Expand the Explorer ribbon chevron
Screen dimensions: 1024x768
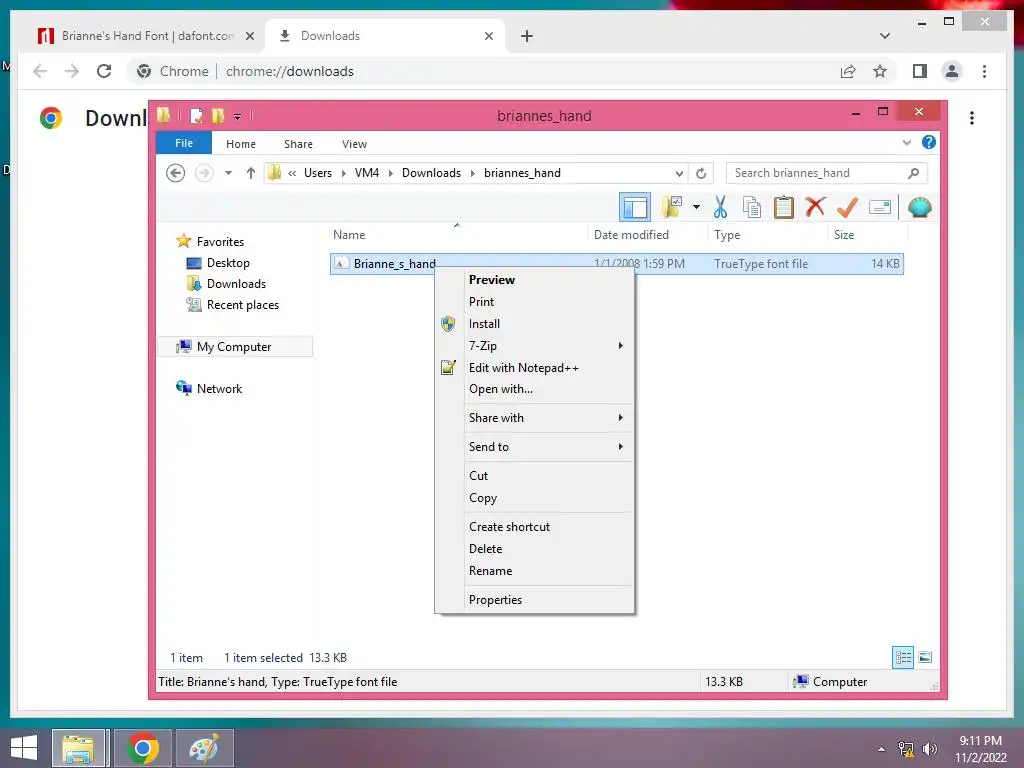(x=906, y=142)
